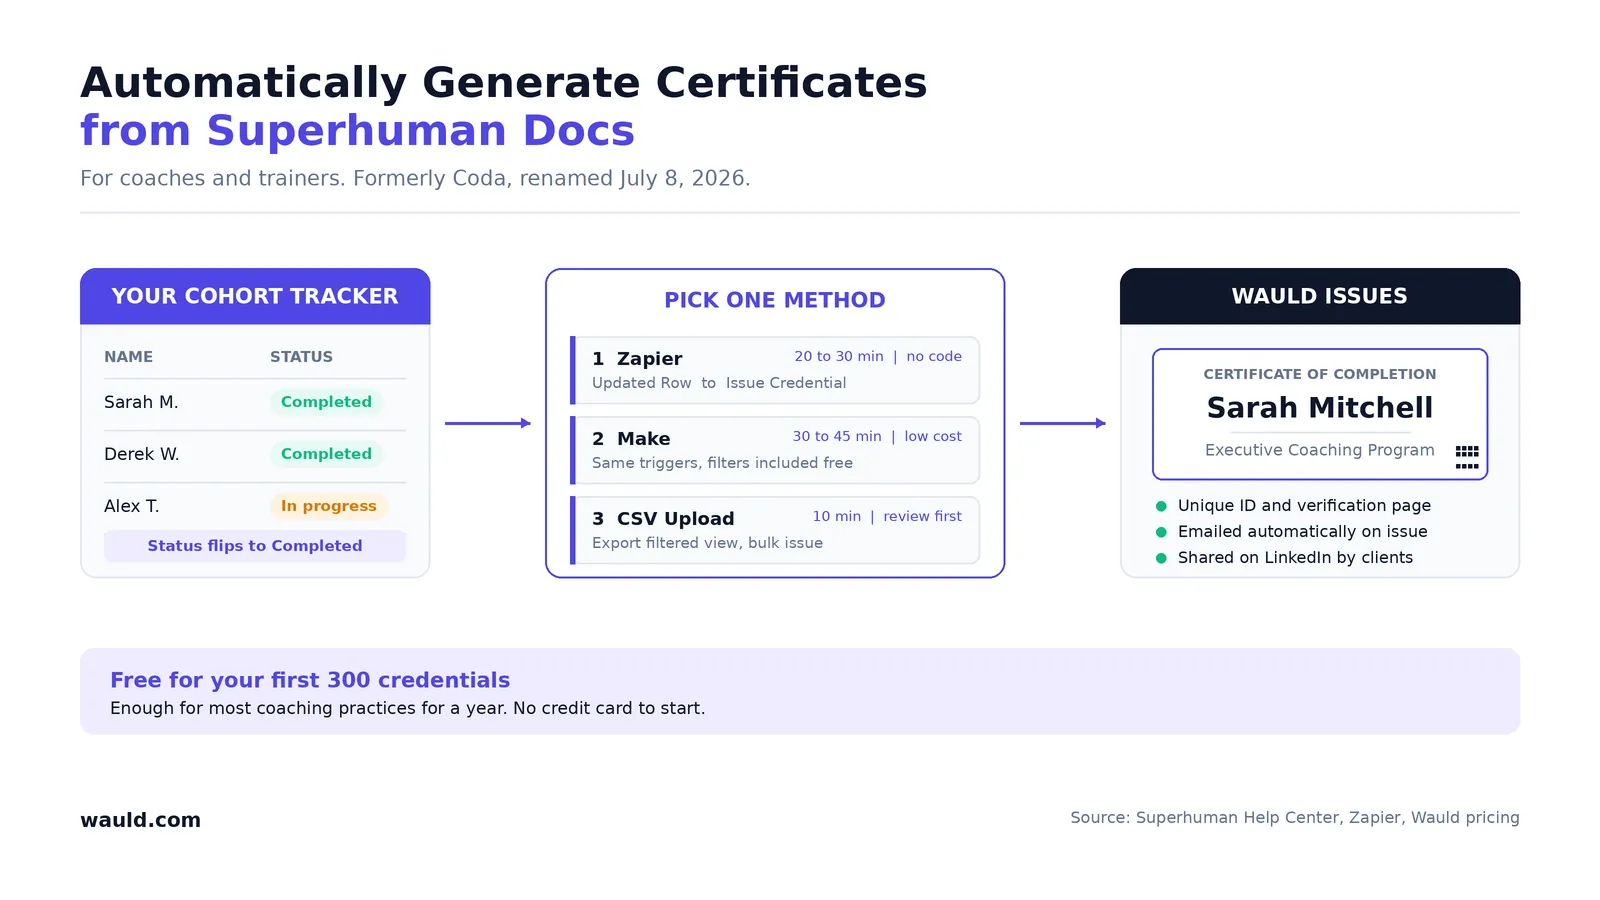Screen dimensions: 1600x900
Task: Click the YOUR COHORT TRACKER header
Action: (x=255, y=296)
